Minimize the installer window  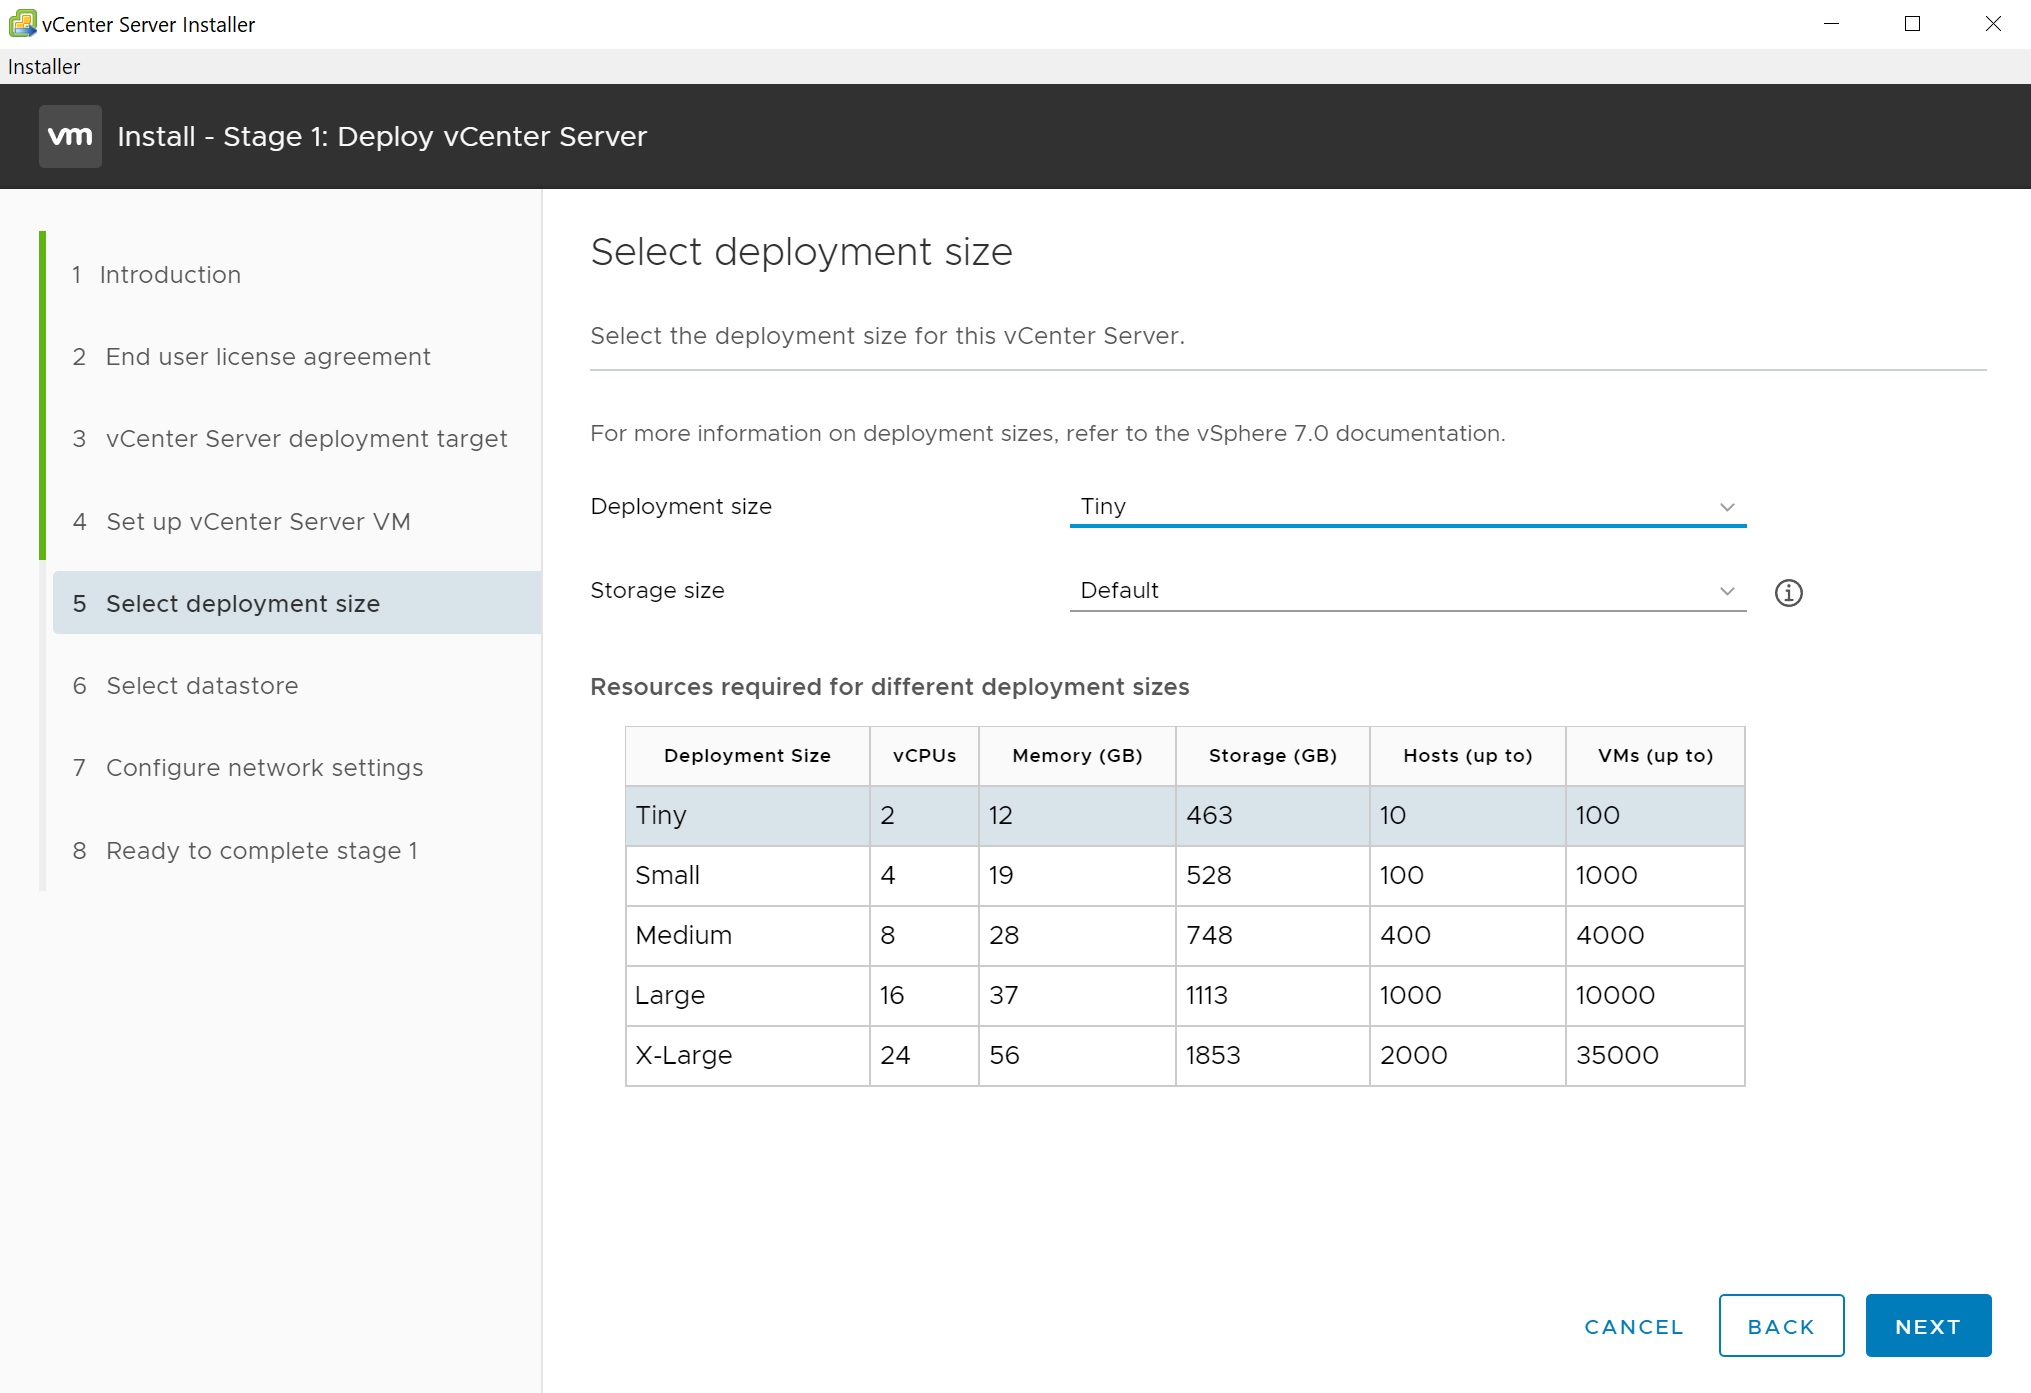[1832, 23]
